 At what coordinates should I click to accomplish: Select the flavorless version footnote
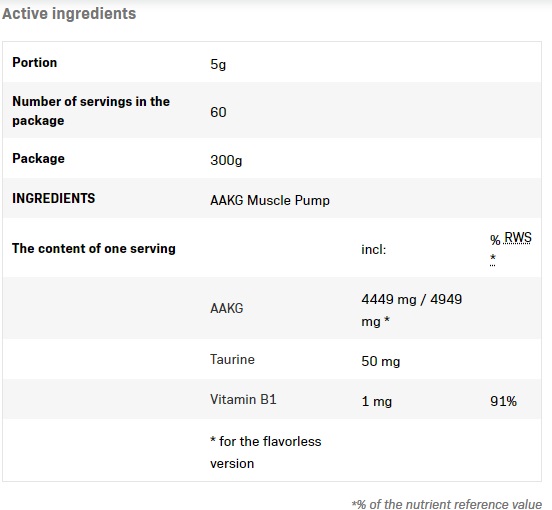[266, 452]
